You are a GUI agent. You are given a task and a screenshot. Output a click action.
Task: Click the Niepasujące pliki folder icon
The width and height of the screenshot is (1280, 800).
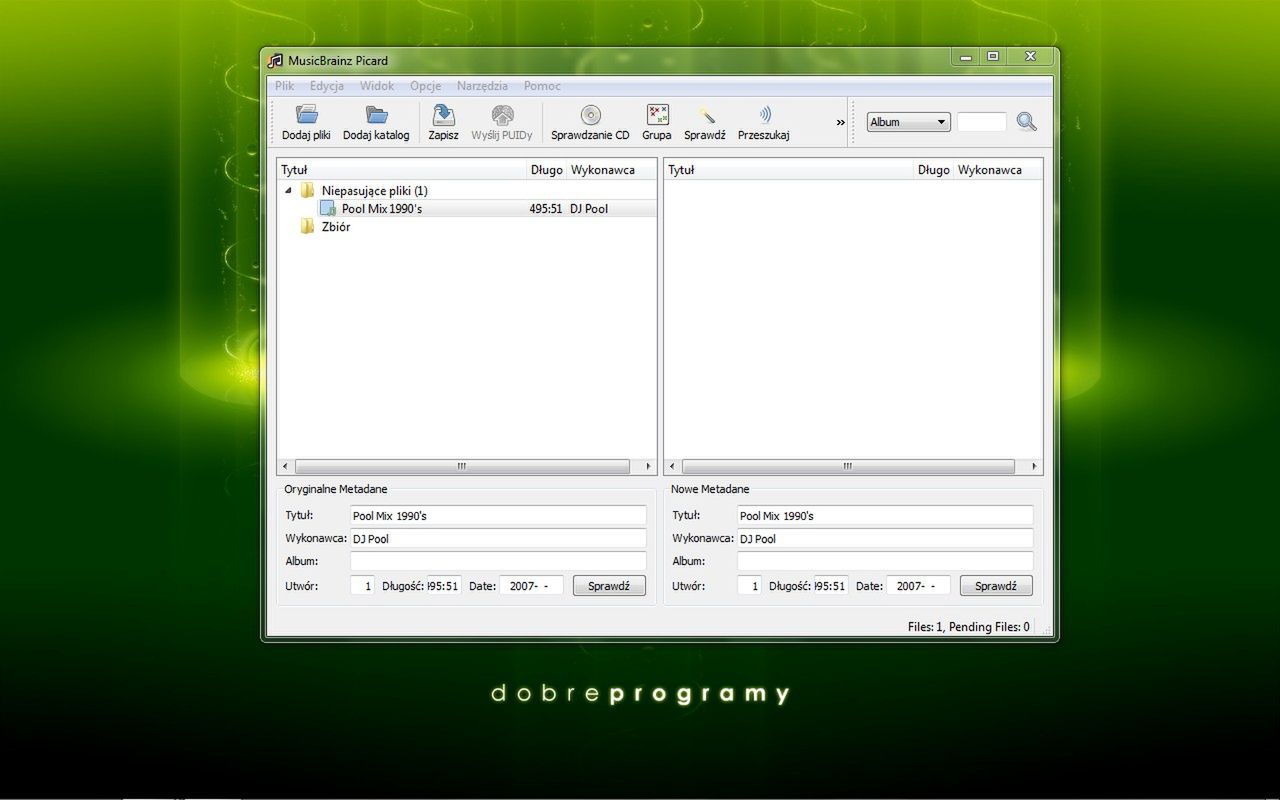308,190
